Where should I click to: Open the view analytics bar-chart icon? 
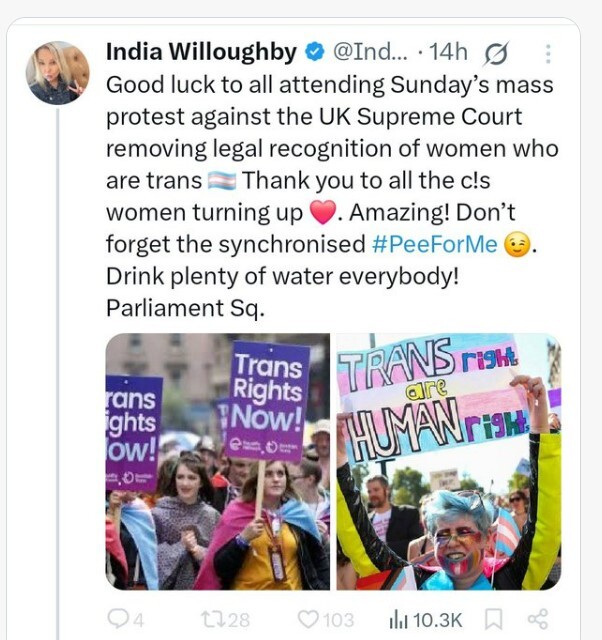[397, 620]
